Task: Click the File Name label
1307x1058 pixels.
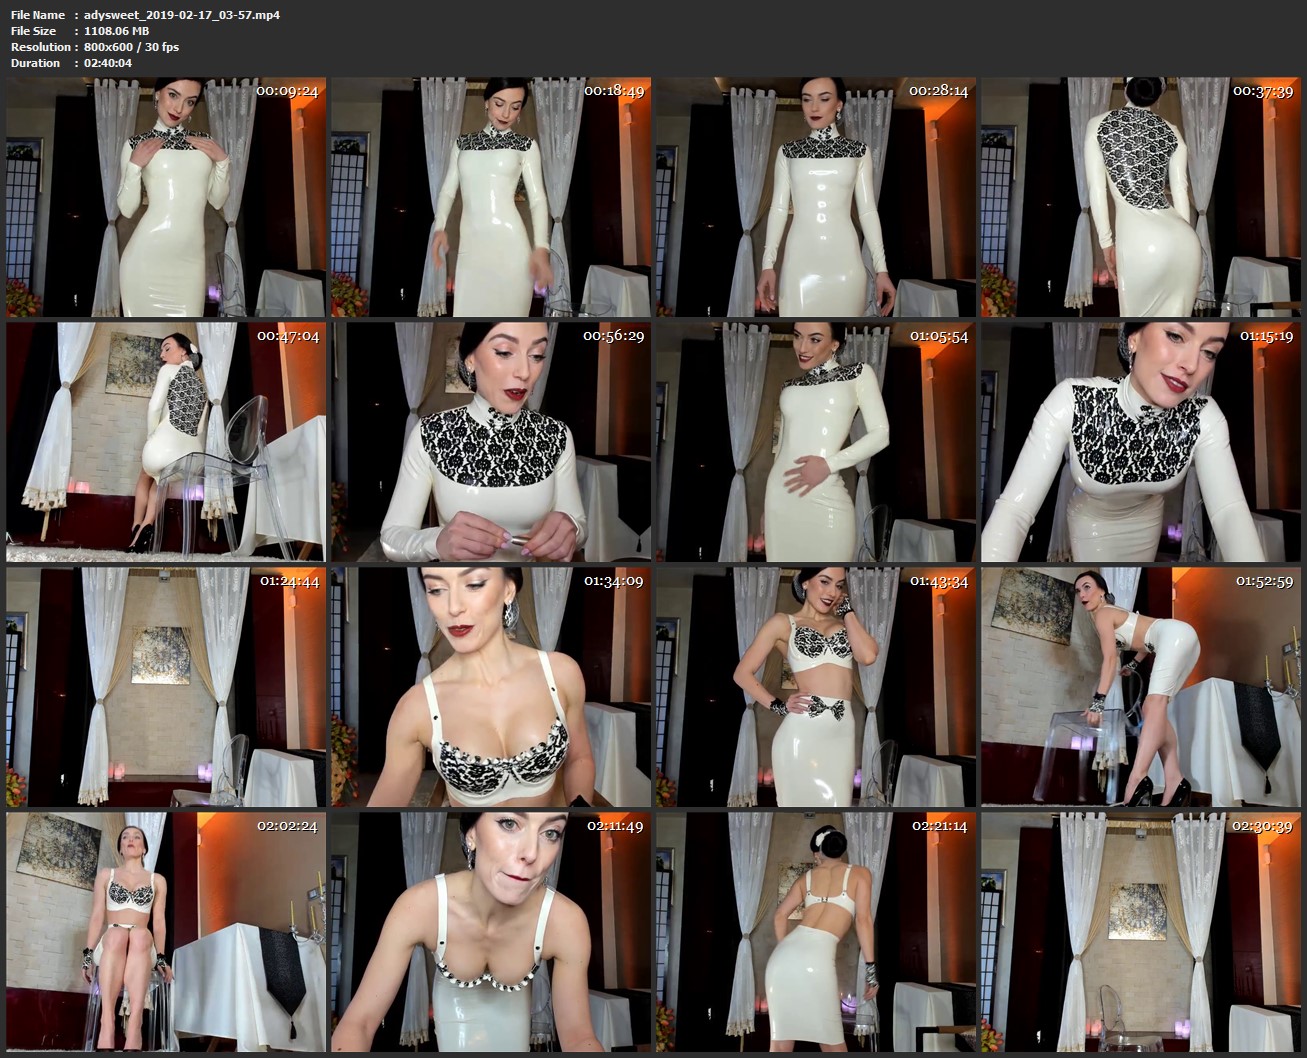Action: 38,15
